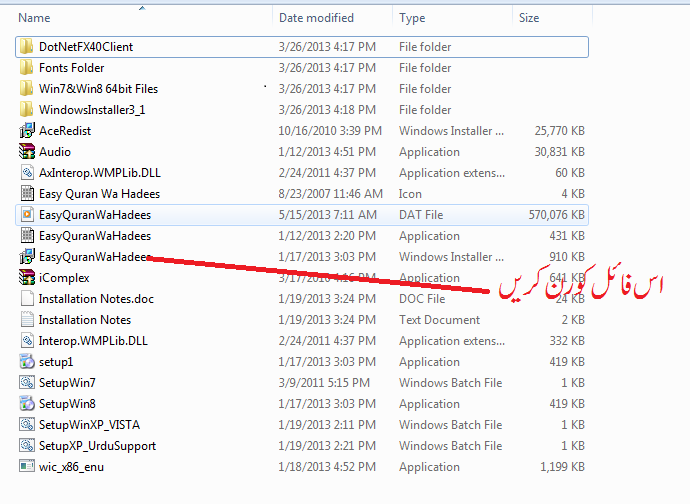Image resolution: width=690 pixels, height=504 pixels.
Task: Select the DotNetFX40Client folder name
Action: click(x=86, y=47)
